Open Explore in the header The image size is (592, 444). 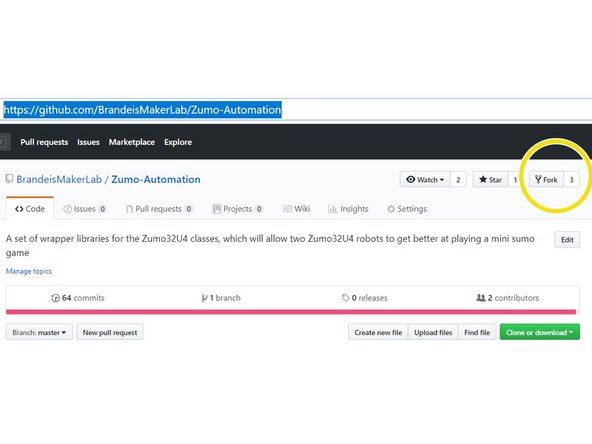pos(178,142)
